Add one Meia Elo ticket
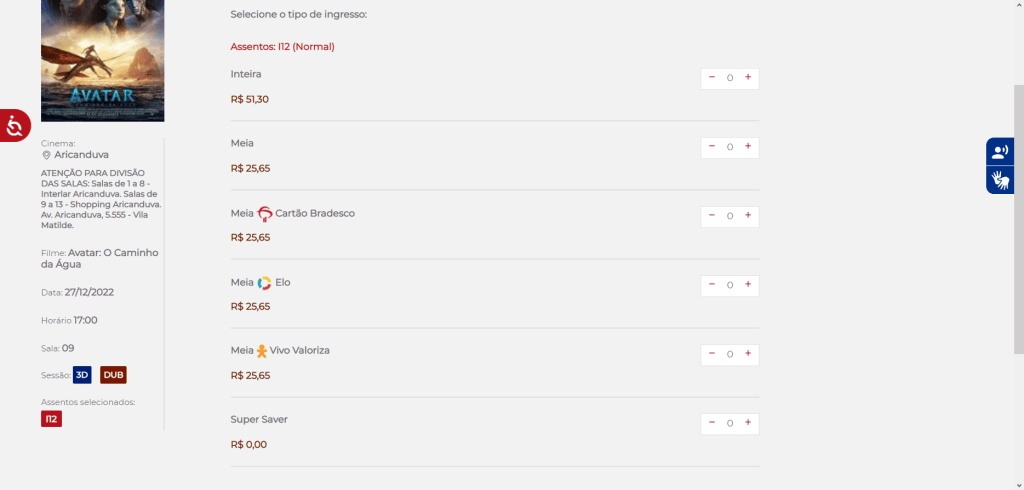 point(747,284)
